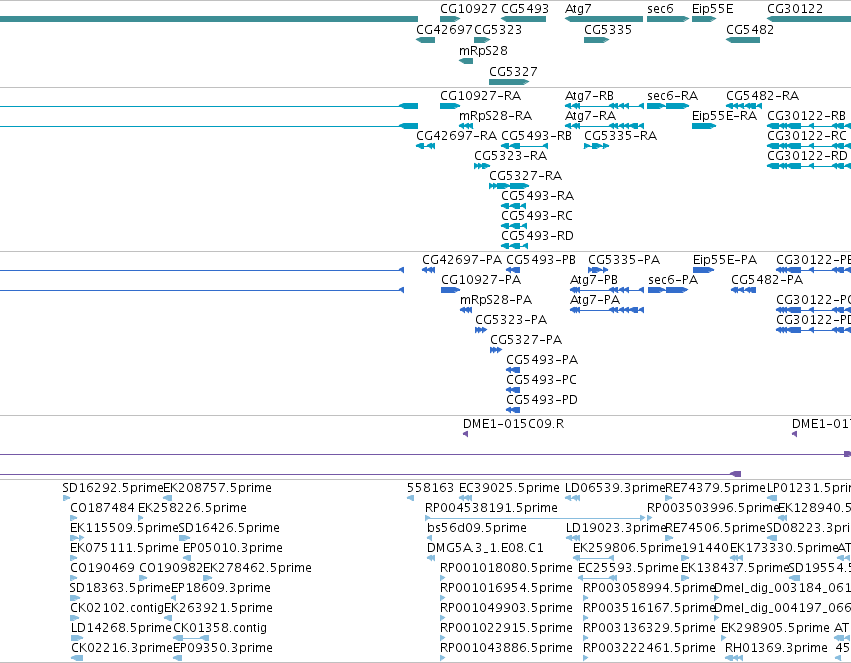Open the Eip55E-PA protein feature

tap(725, 260)
